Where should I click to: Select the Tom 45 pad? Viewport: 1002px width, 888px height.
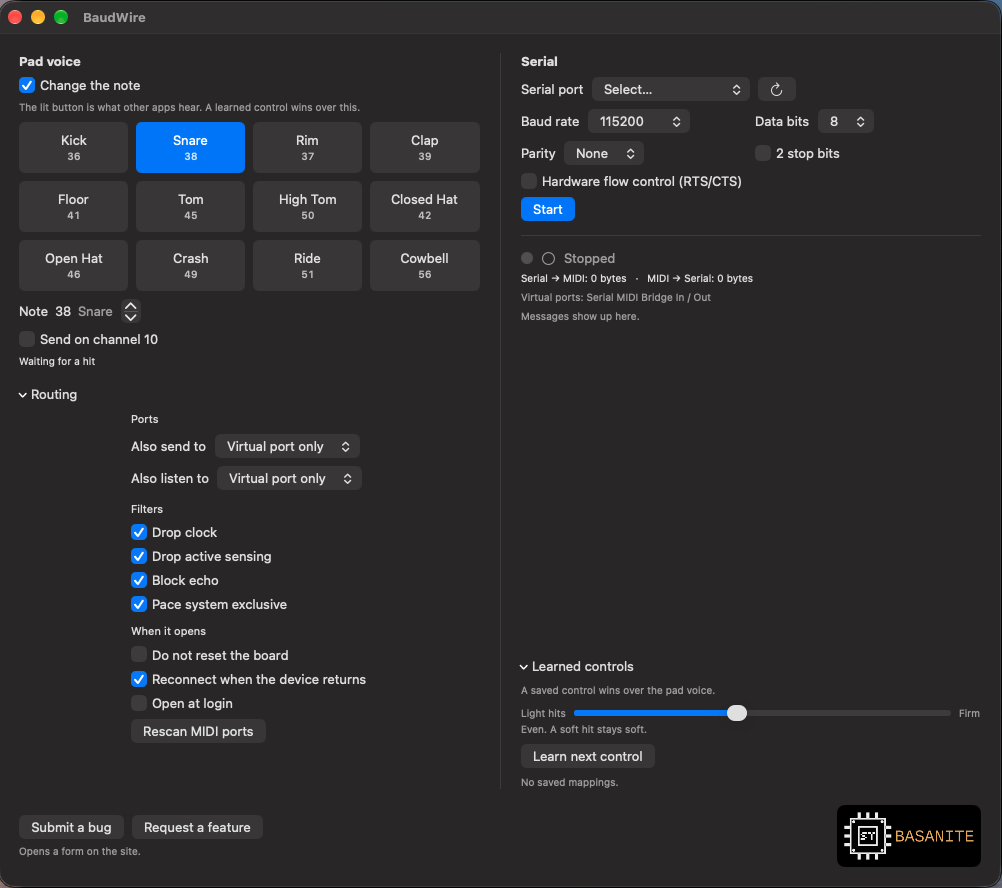point(190,206)
